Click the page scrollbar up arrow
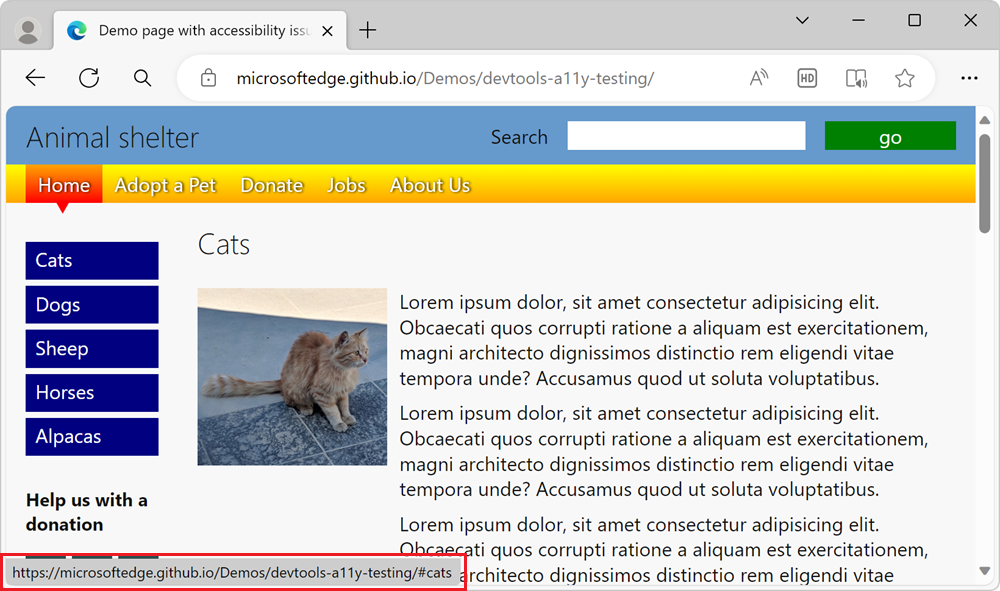 (985, 120)
